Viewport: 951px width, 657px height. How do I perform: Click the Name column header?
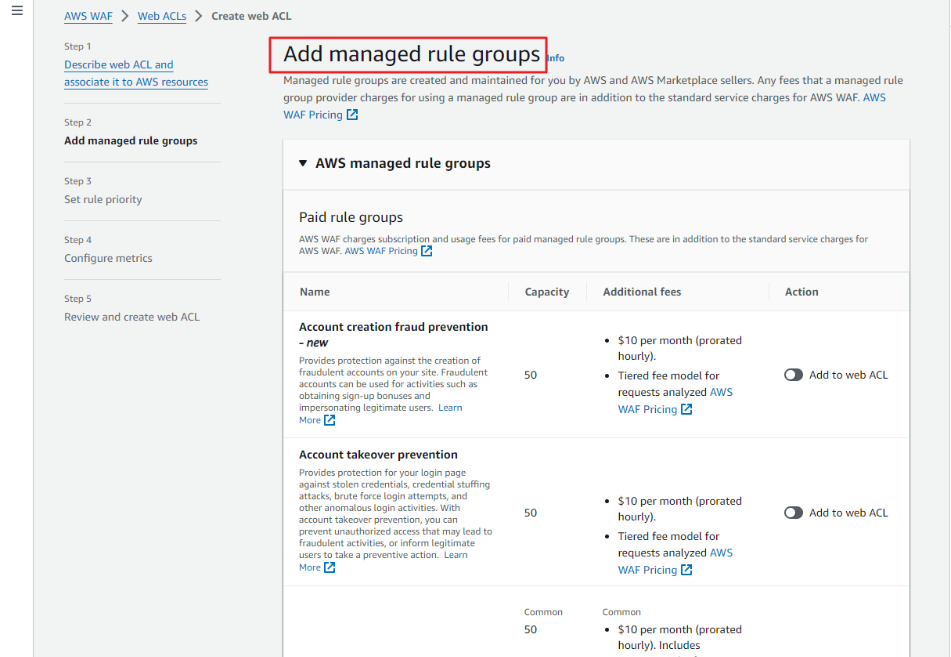(315, 292)
